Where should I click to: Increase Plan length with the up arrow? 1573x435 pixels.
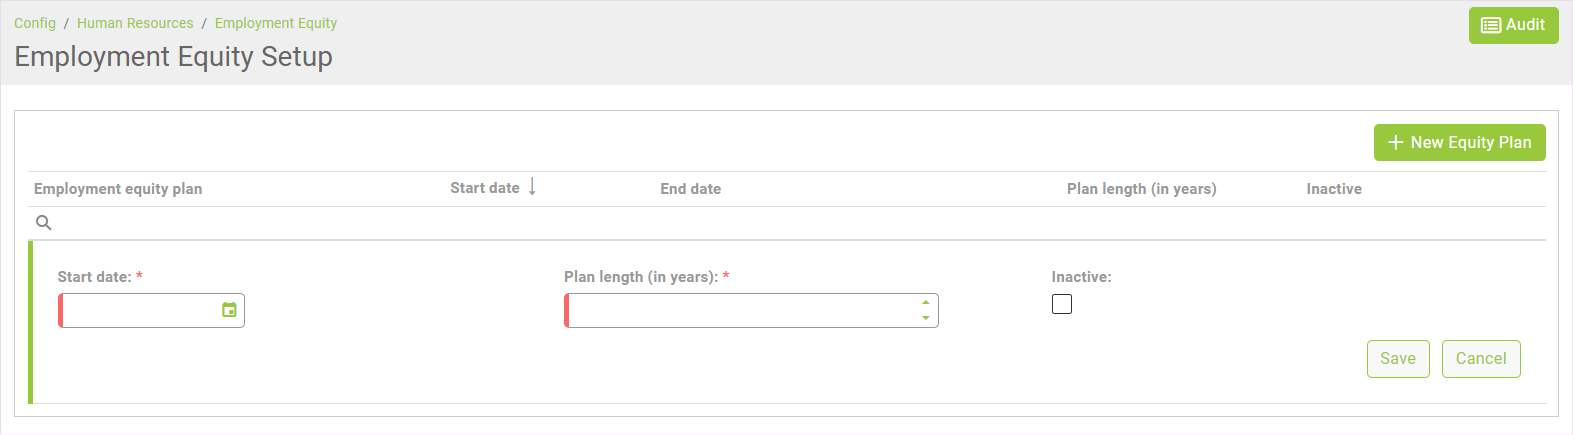[926, 302]
